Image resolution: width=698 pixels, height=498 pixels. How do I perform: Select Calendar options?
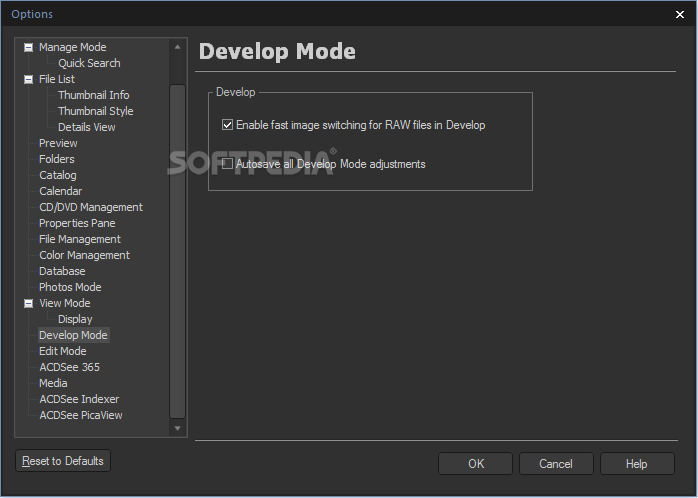61,191
